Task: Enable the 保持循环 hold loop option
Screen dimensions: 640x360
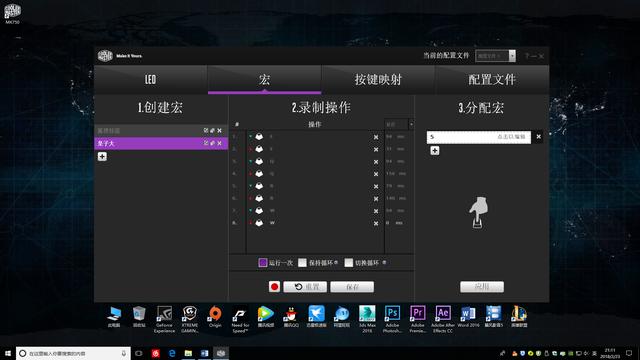Action: pos(302,262)
